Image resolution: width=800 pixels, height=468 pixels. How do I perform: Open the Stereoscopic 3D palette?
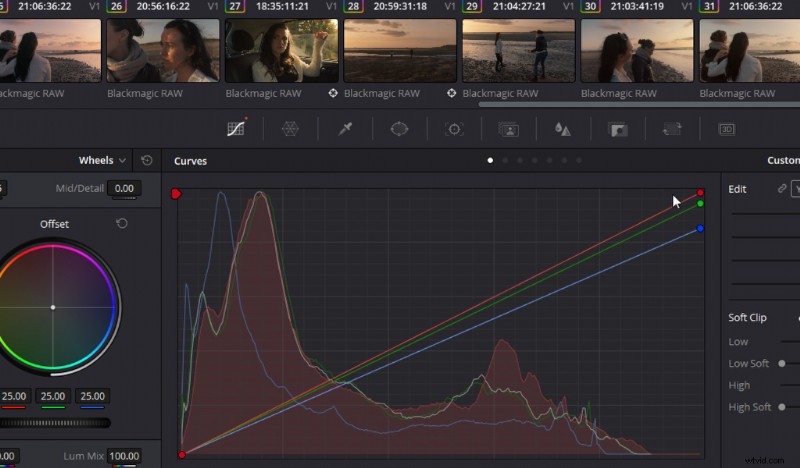[x=727, y=129]
